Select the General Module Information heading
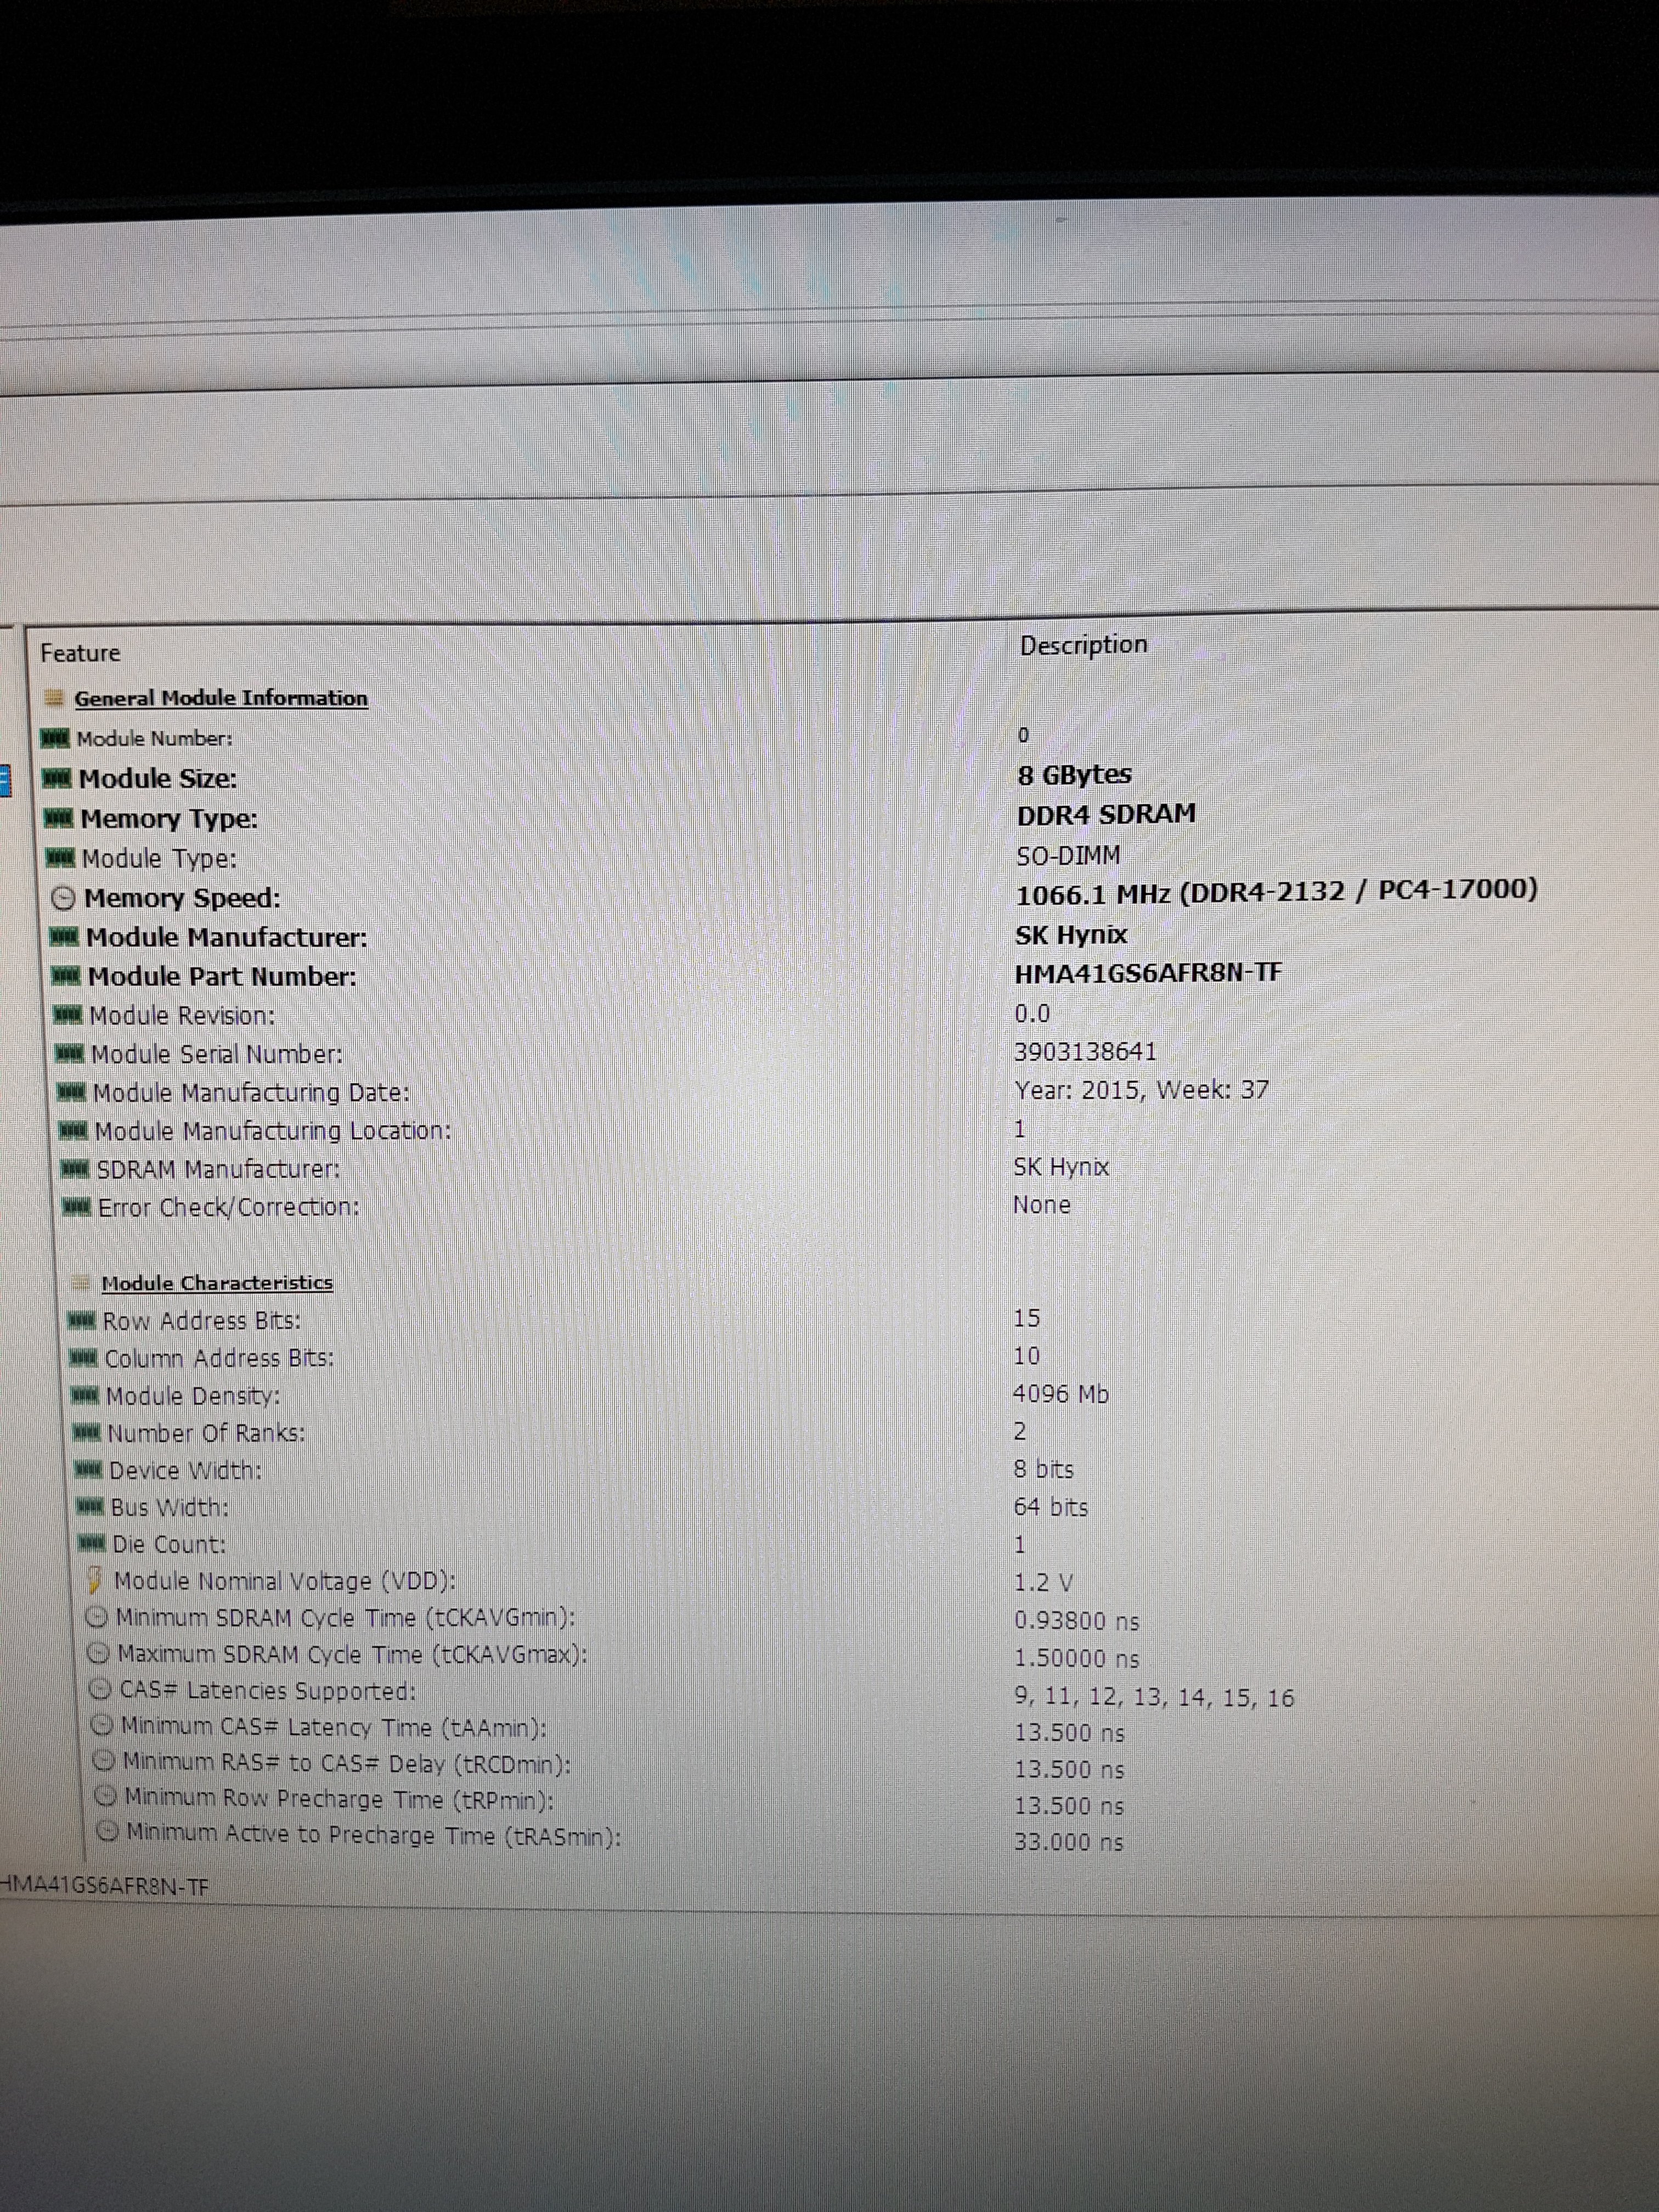This screenshot has width=1659, height=2212. point(221,698)
